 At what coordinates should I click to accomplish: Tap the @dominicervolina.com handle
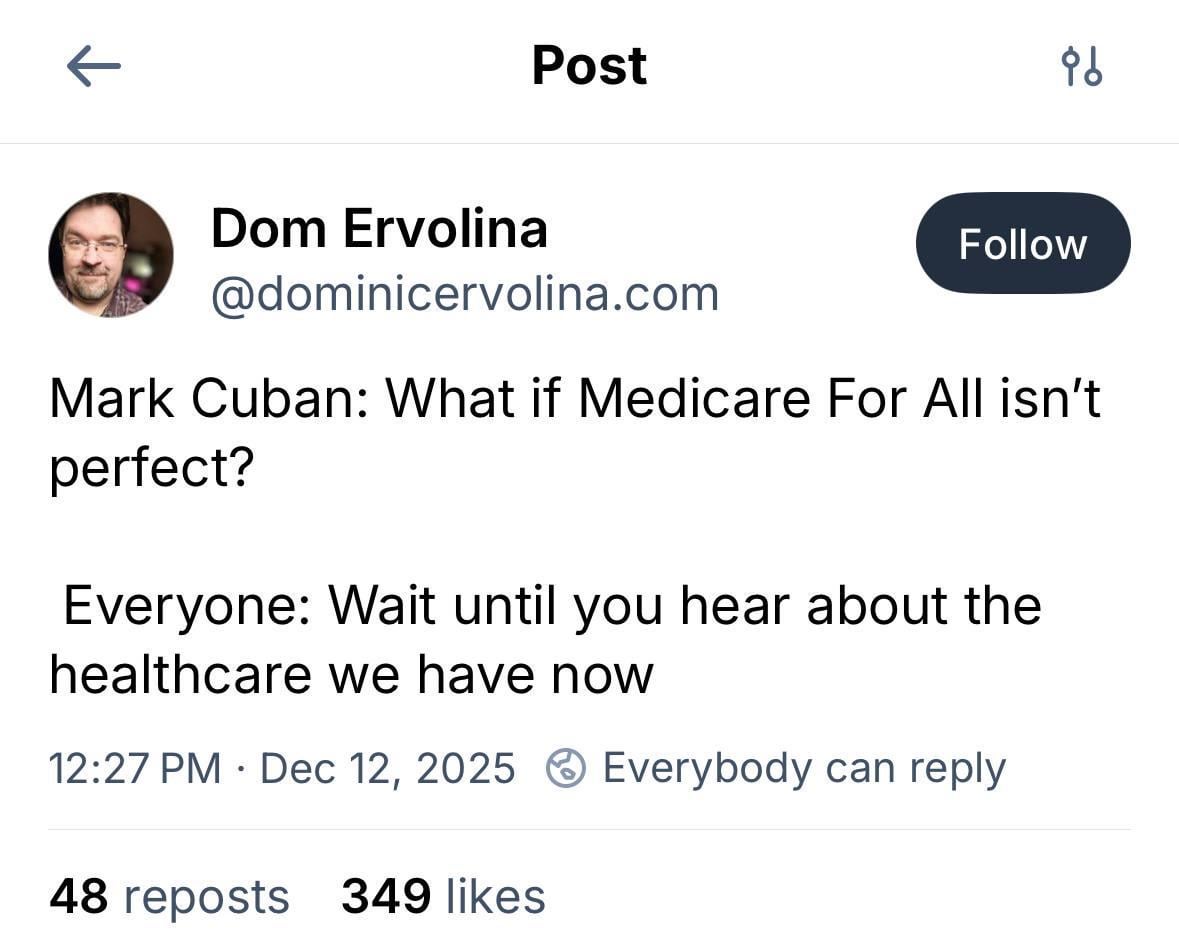click(x=464, y=294)
